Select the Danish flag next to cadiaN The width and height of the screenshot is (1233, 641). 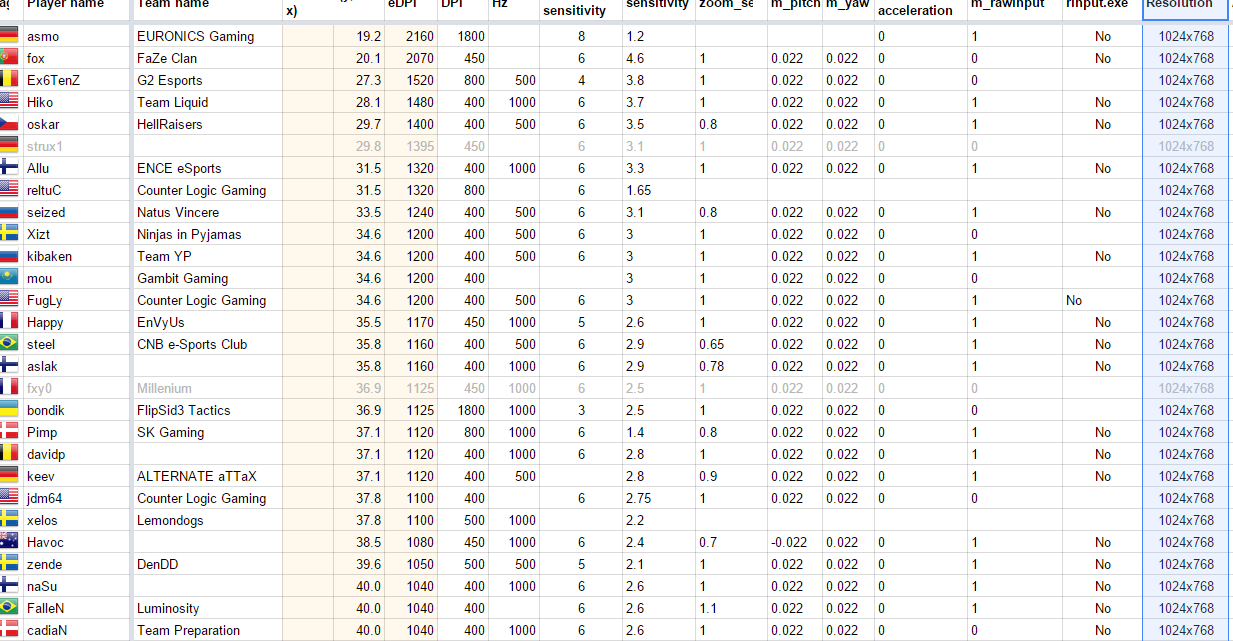tap(9, 630)
